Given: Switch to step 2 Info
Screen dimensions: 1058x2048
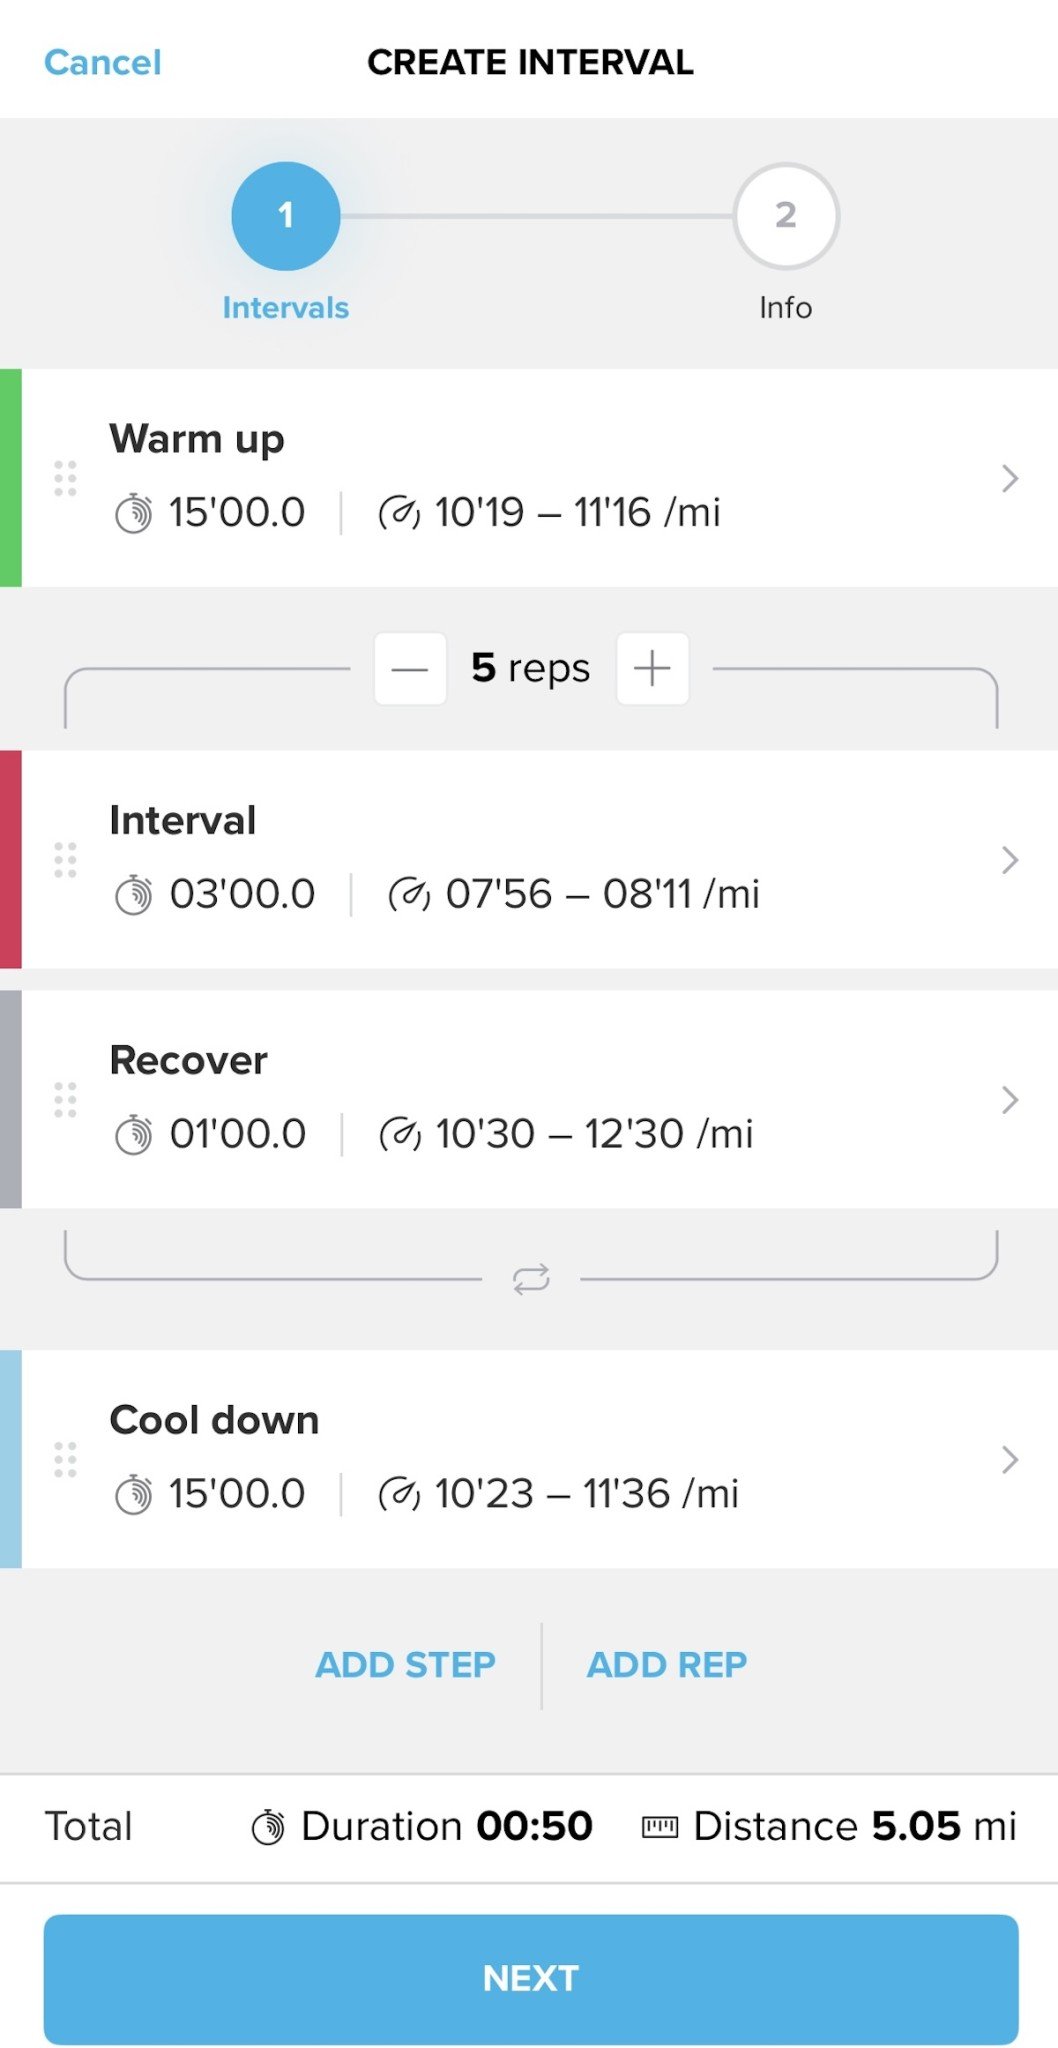Looking at the screenshot, I should pos(785,217).
